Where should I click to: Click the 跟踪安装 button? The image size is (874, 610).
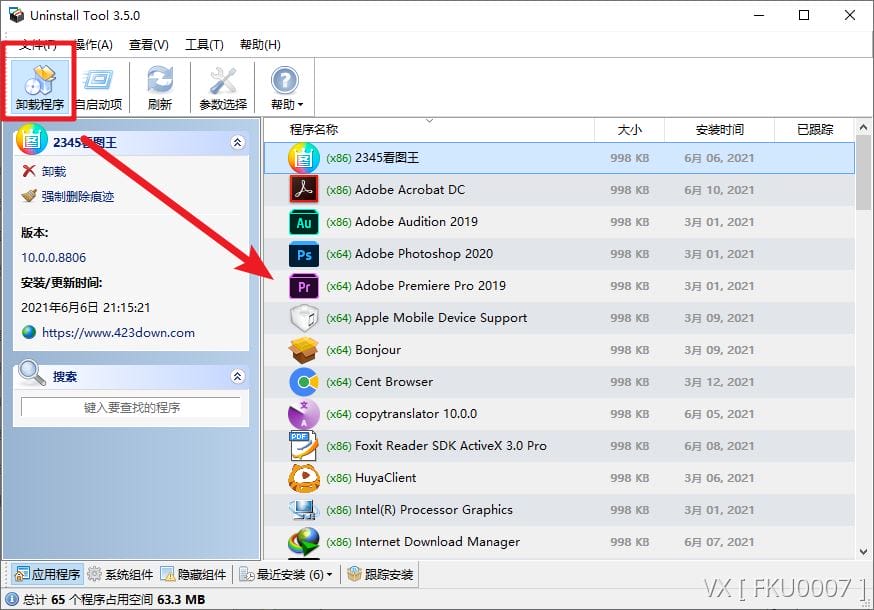tap(380, 574)
